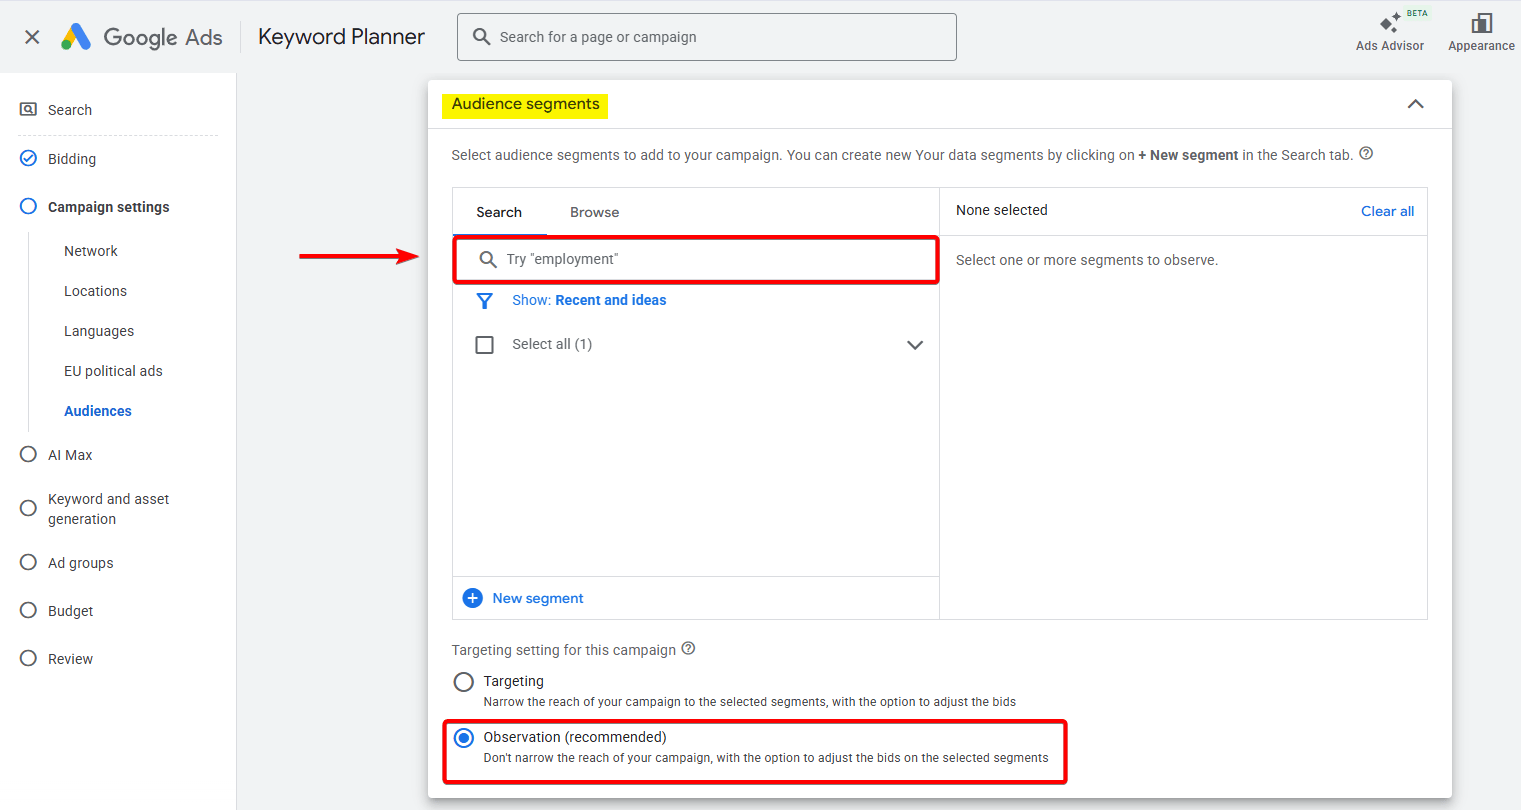Click the plus icon for New segment

[x=473, y=598]
